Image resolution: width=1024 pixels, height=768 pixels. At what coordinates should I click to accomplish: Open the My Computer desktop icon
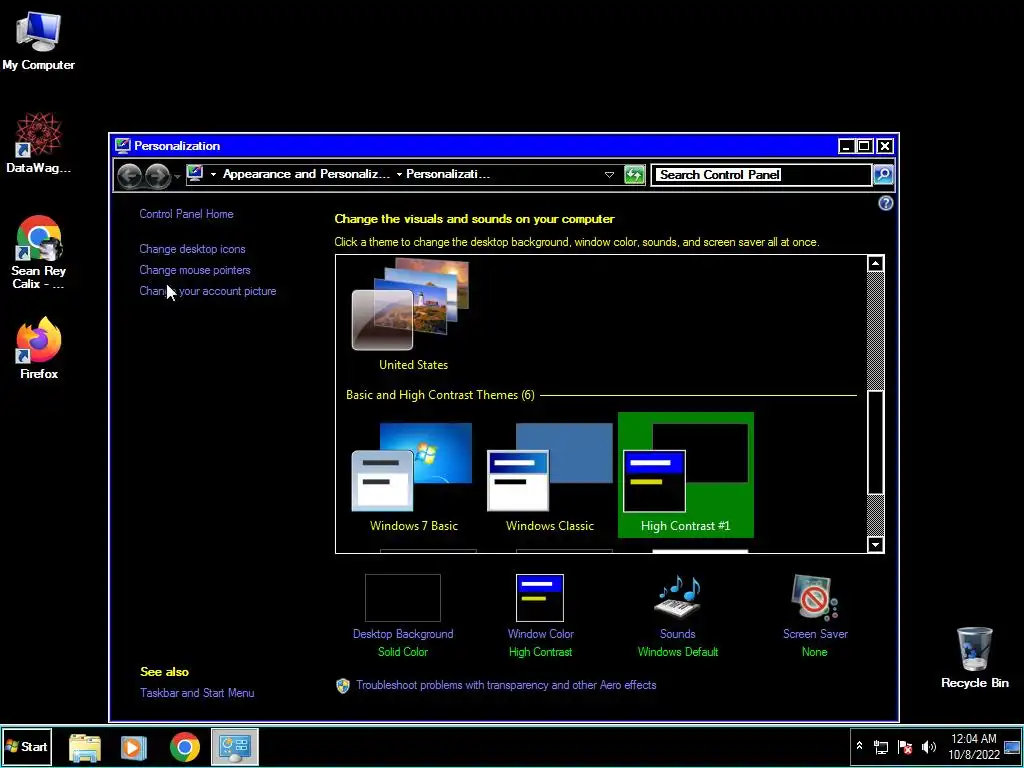(x=38, y=40)
